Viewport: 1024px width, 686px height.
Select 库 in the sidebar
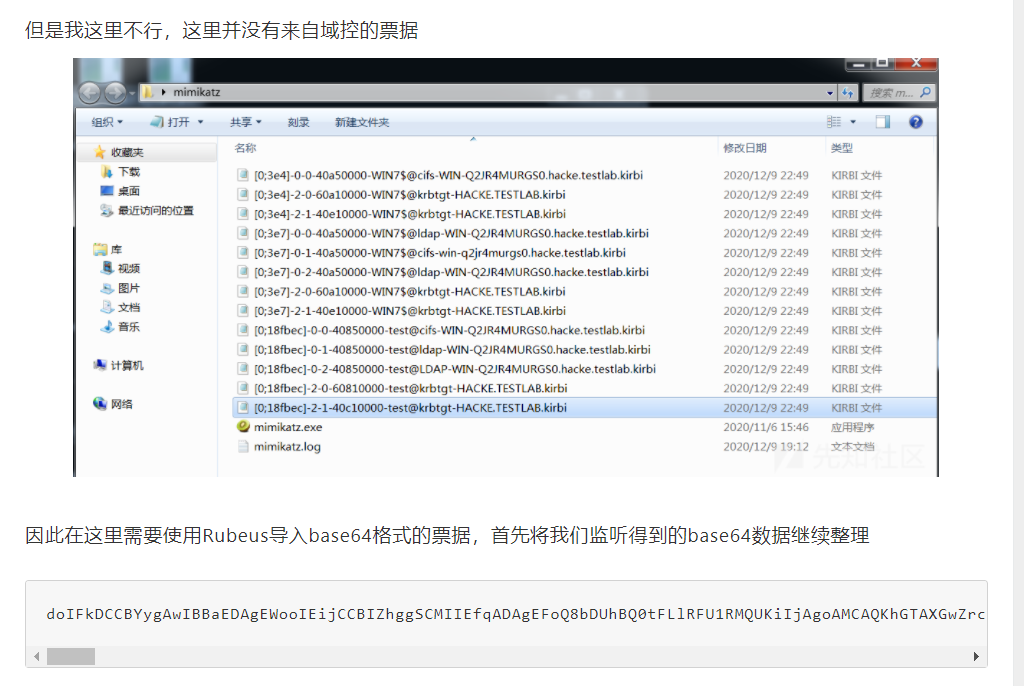point(116,249)
